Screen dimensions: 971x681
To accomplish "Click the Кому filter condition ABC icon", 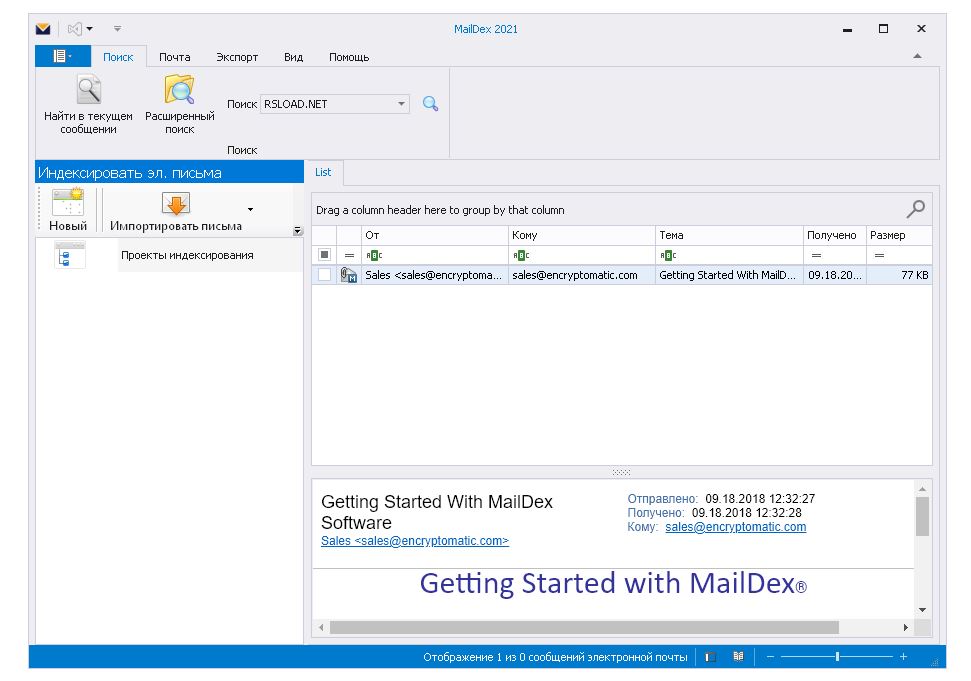I will tap(521, 255).
